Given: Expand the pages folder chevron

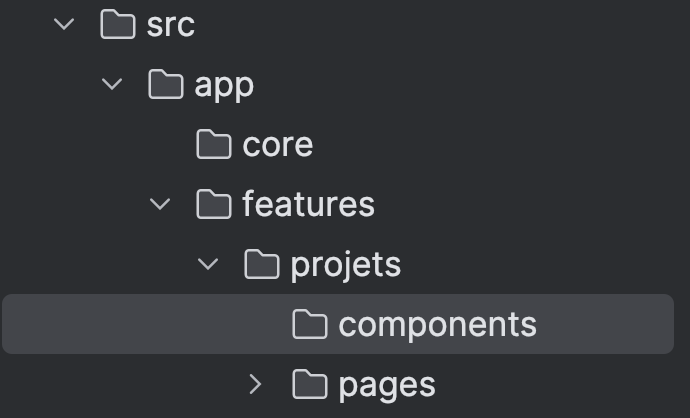Looking at the screenshot, I should tap(256, 384).
